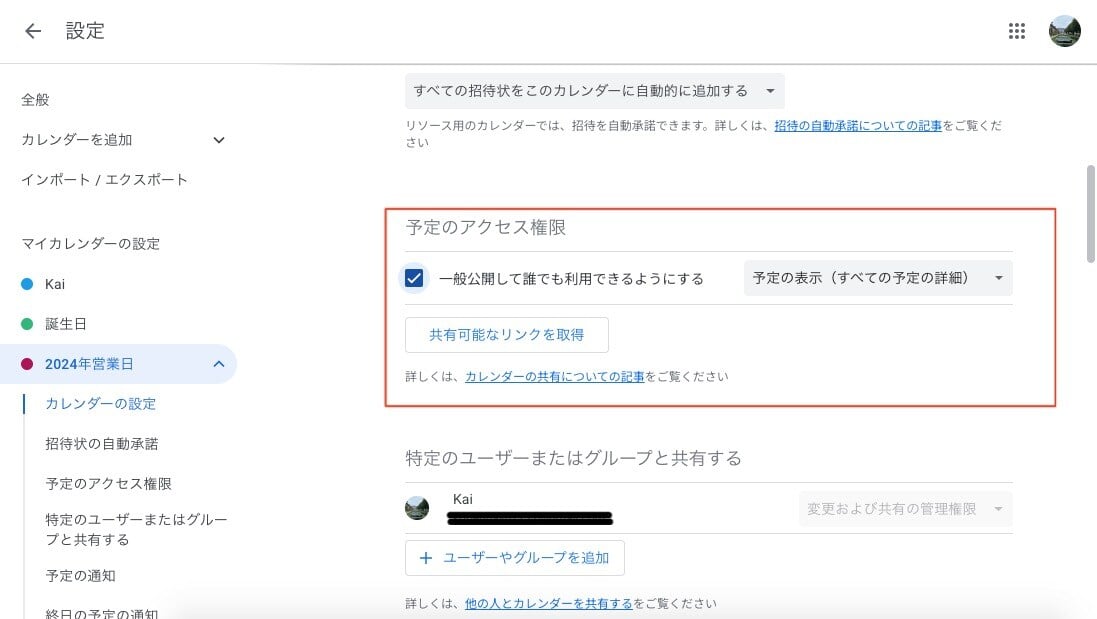
Task: Open the account profile avatar menu
Action: coord(1065,31)
